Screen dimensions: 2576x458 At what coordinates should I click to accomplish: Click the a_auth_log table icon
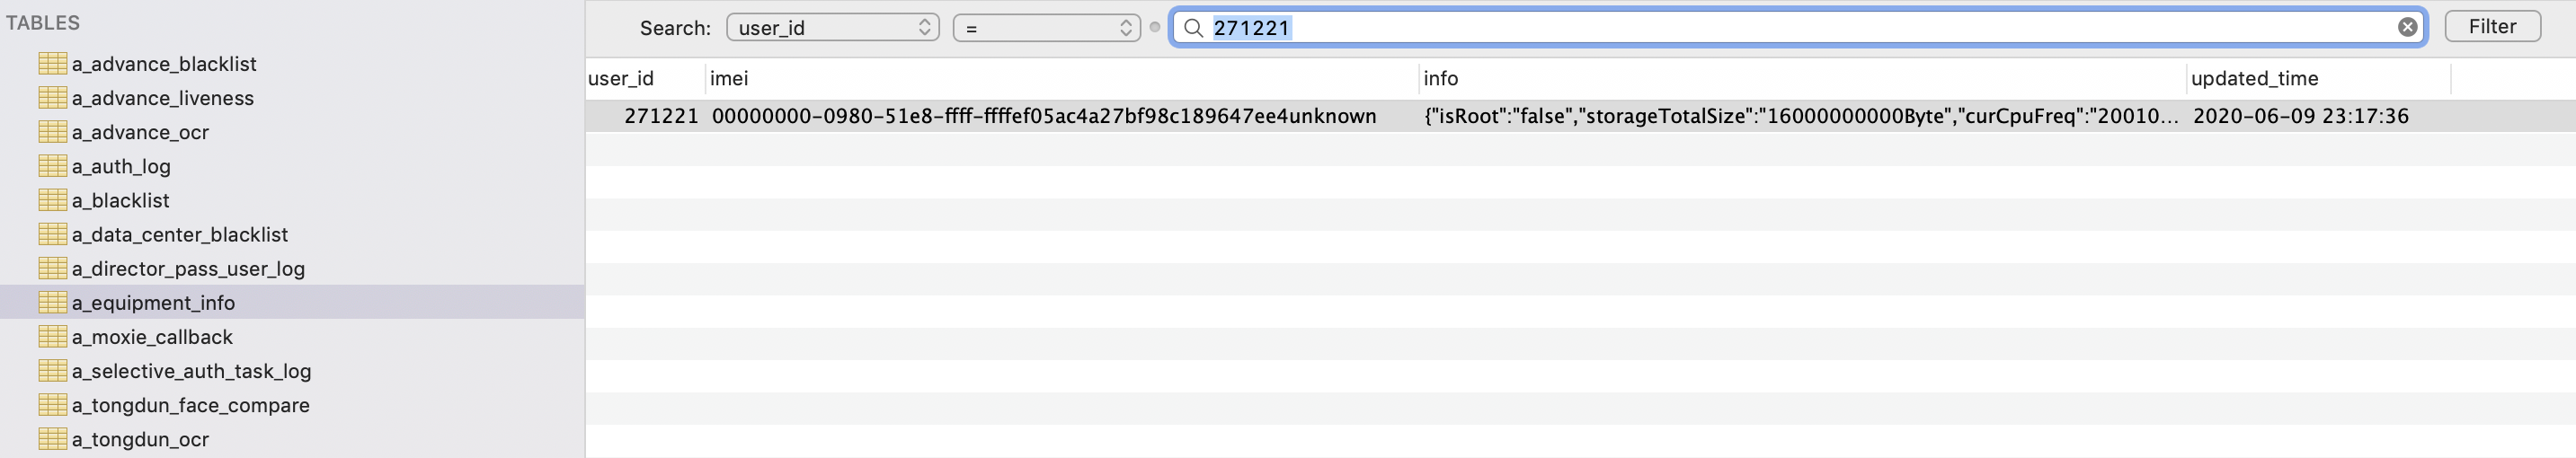[x=53, y=166]
